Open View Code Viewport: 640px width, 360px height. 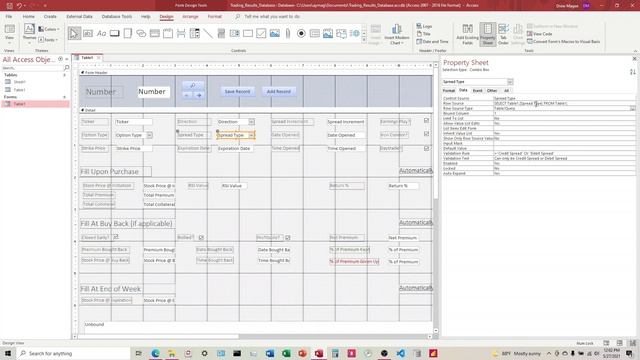(540, 34)
